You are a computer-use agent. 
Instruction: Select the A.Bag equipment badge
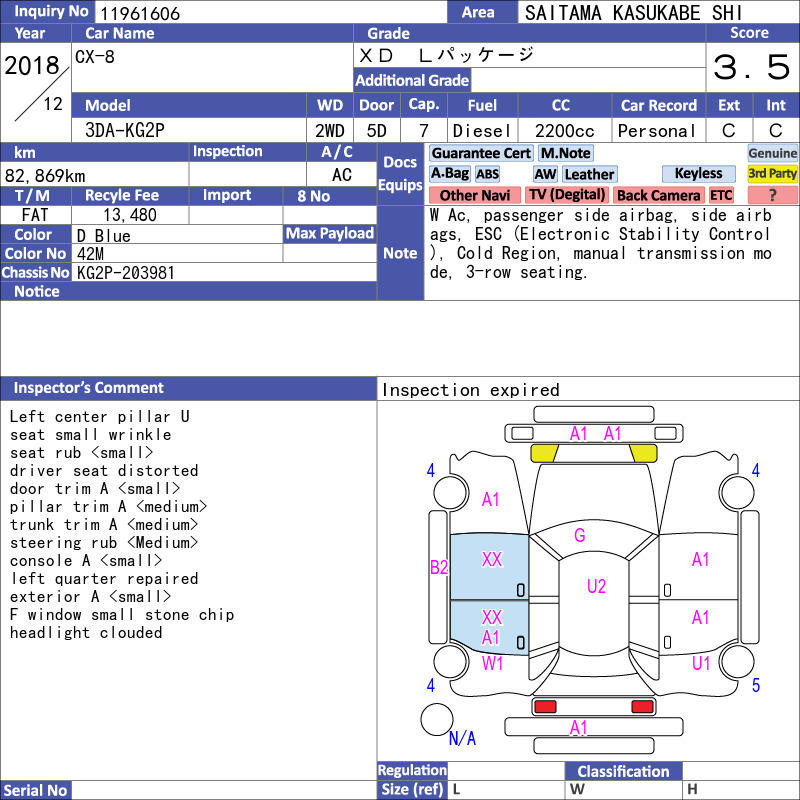449,173
